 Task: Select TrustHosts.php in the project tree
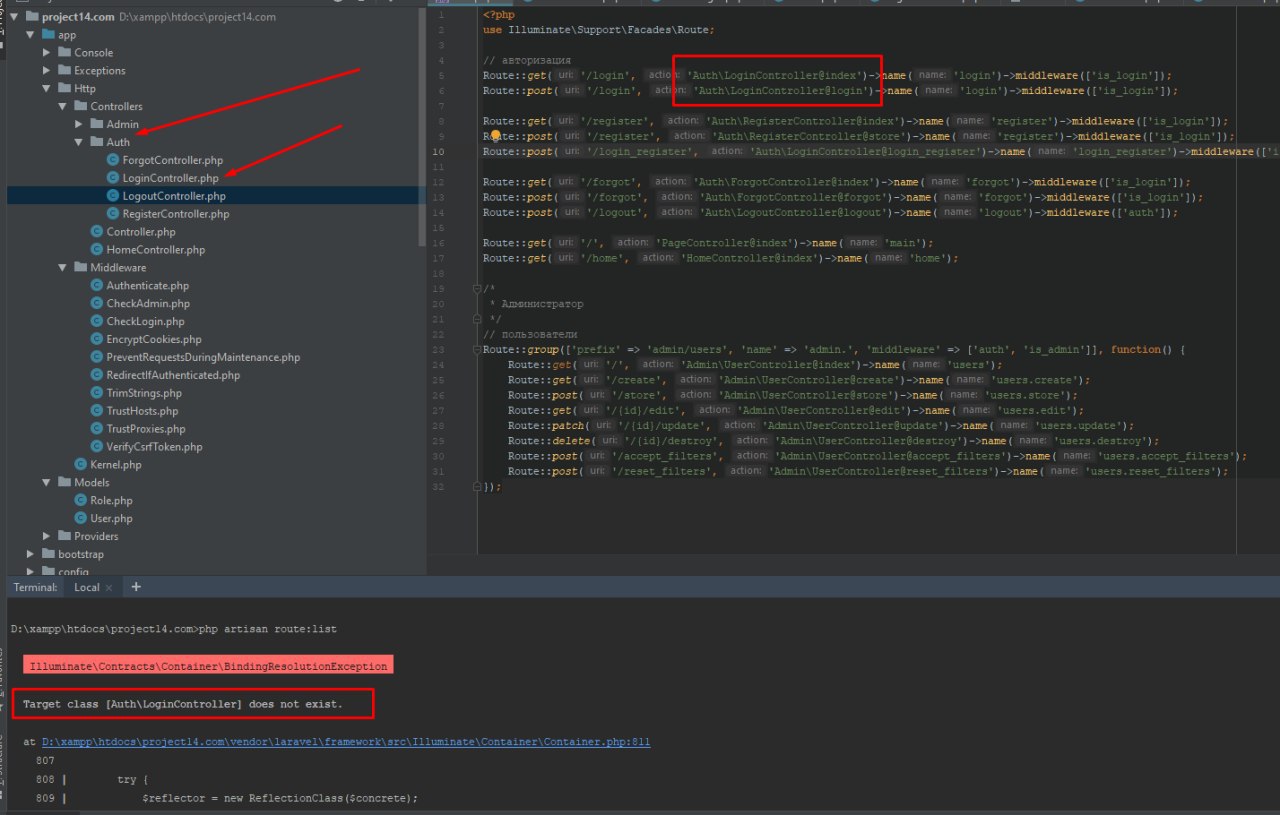tap(142, 412)
